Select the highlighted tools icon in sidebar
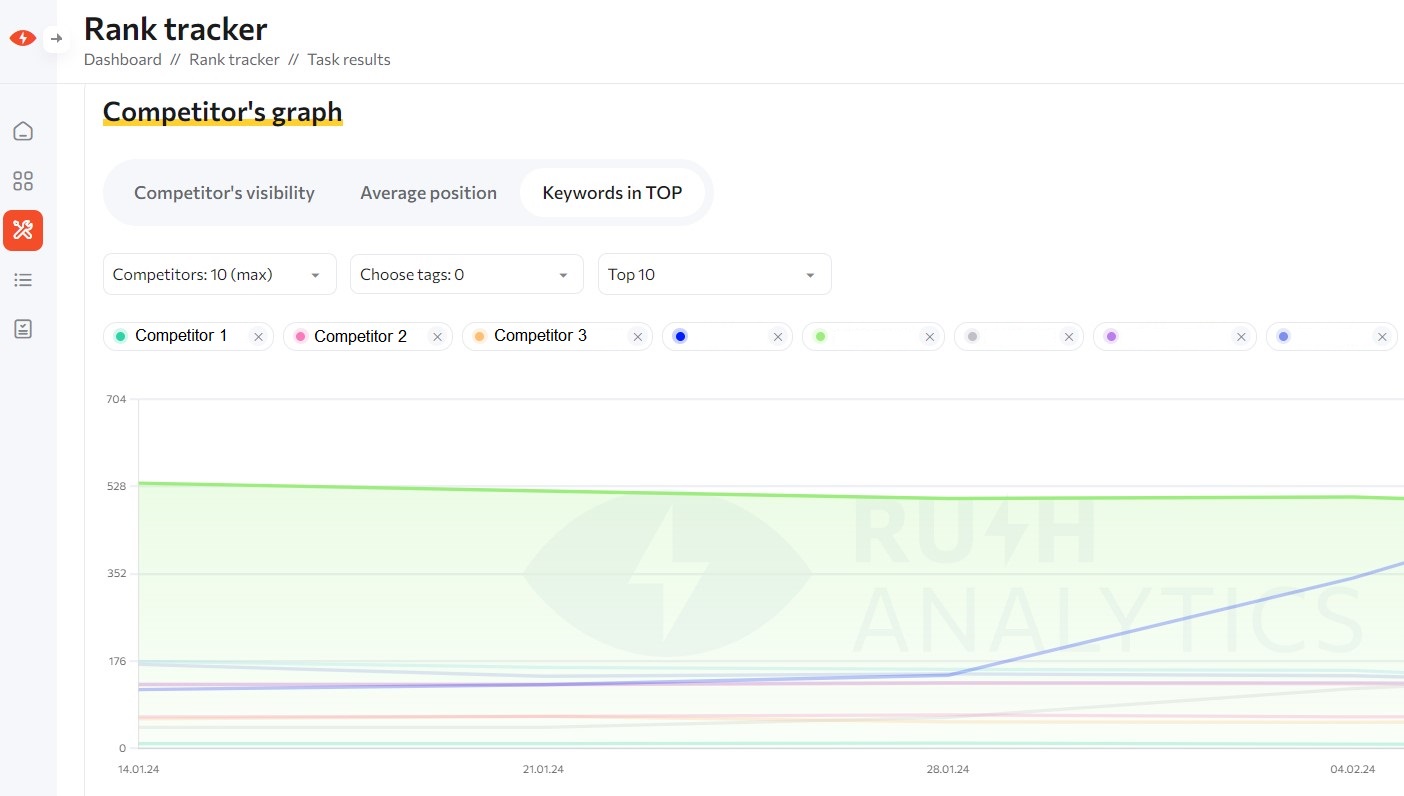1404x796 pixels. [23, 230]
